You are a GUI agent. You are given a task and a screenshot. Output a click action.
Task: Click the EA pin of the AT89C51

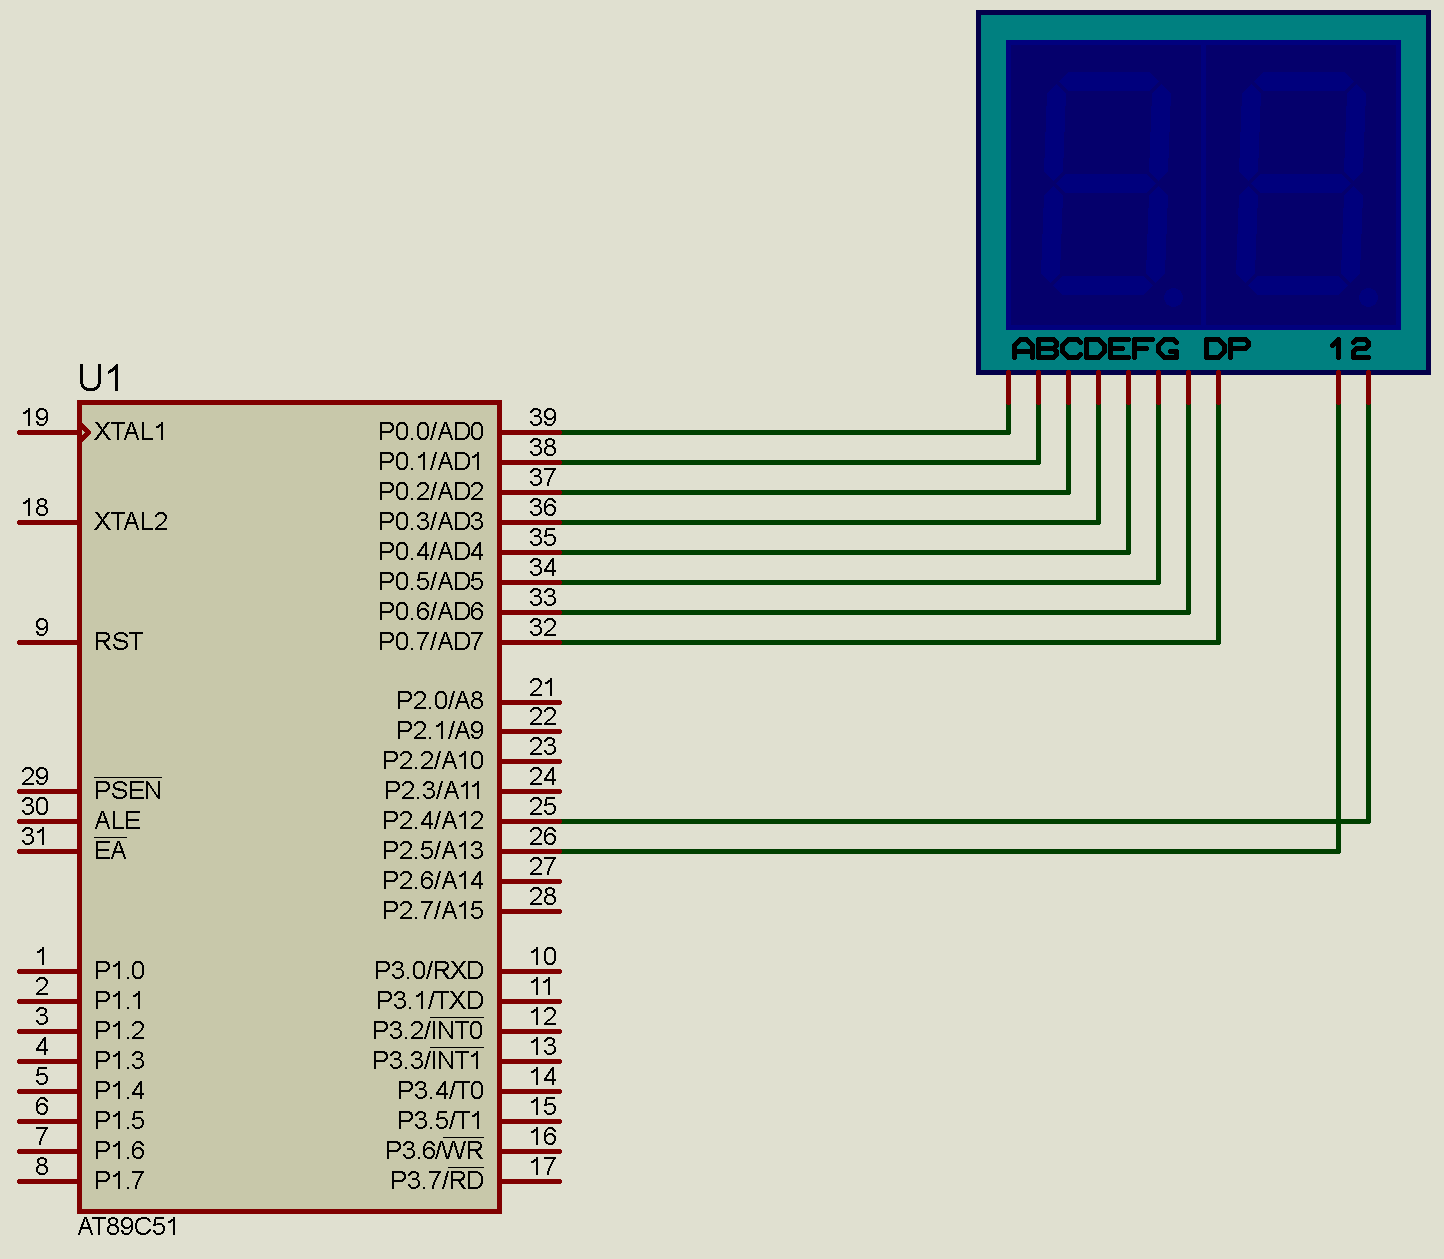110,850
